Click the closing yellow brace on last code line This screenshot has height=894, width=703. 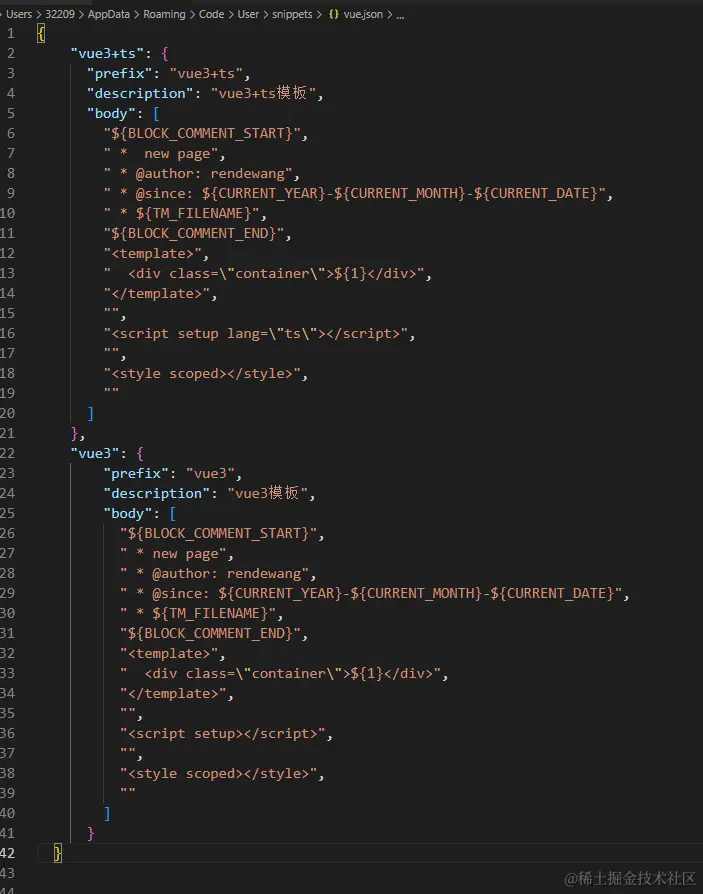click(x=58, y=853)
